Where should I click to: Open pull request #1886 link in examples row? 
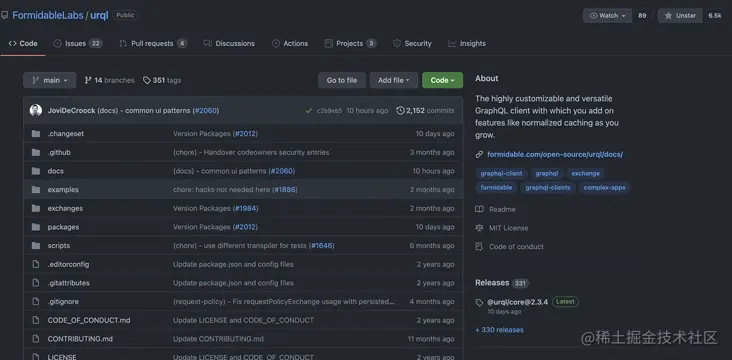pos(286,190)
